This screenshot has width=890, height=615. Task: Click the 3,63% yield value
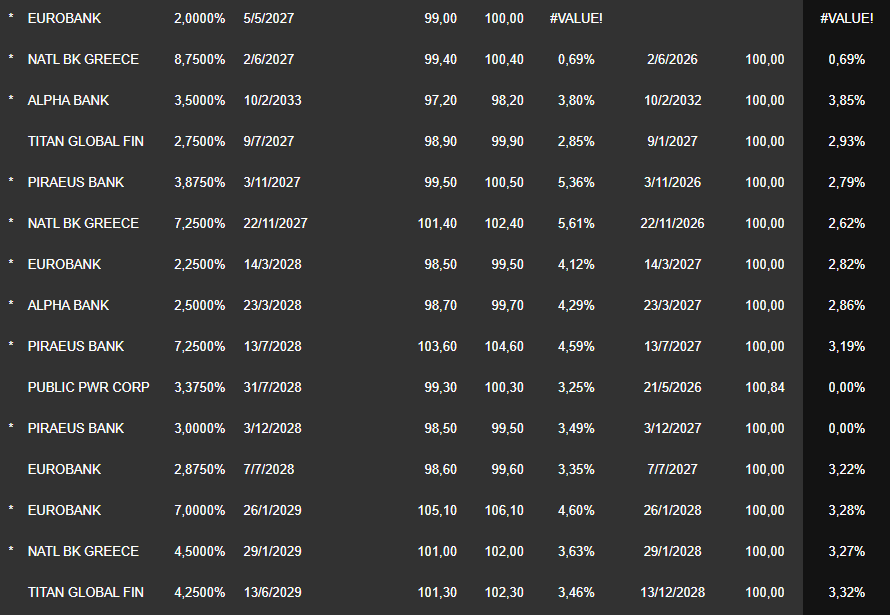pyautogui.click(x=576, y=551)
